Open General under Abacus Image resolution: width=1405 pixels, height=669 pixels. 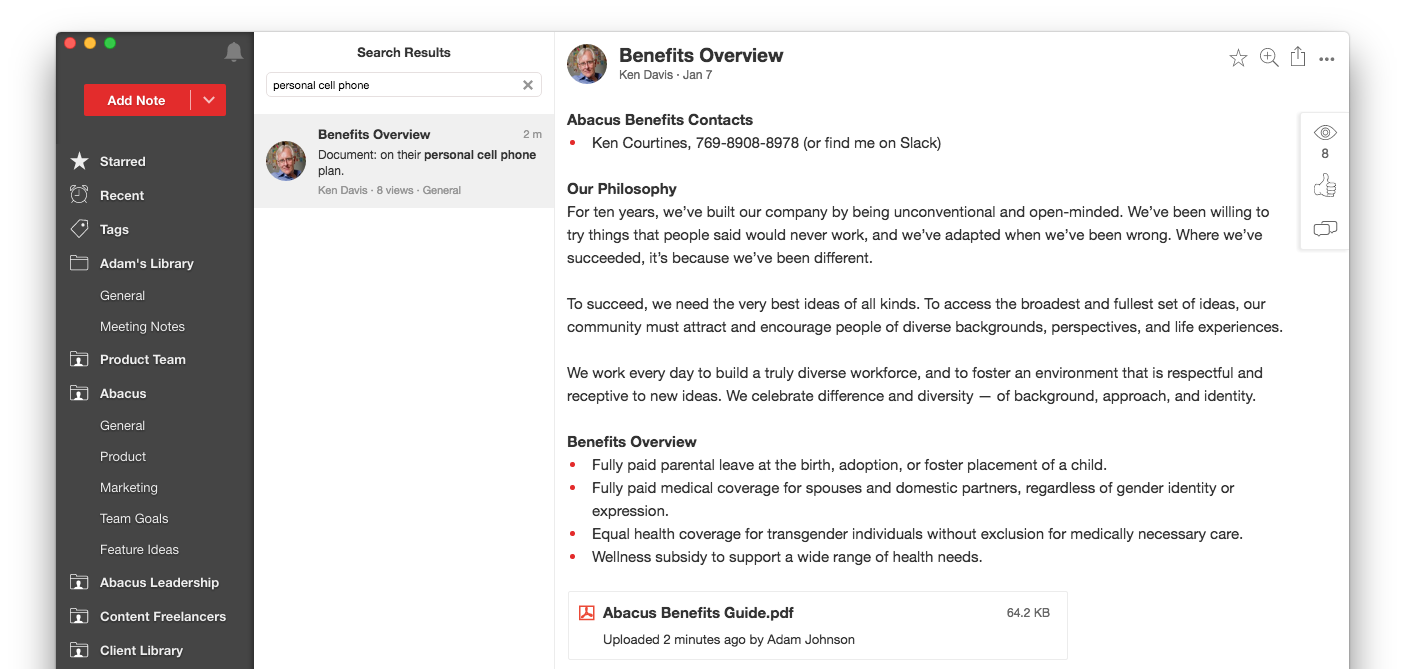(122, 425)
